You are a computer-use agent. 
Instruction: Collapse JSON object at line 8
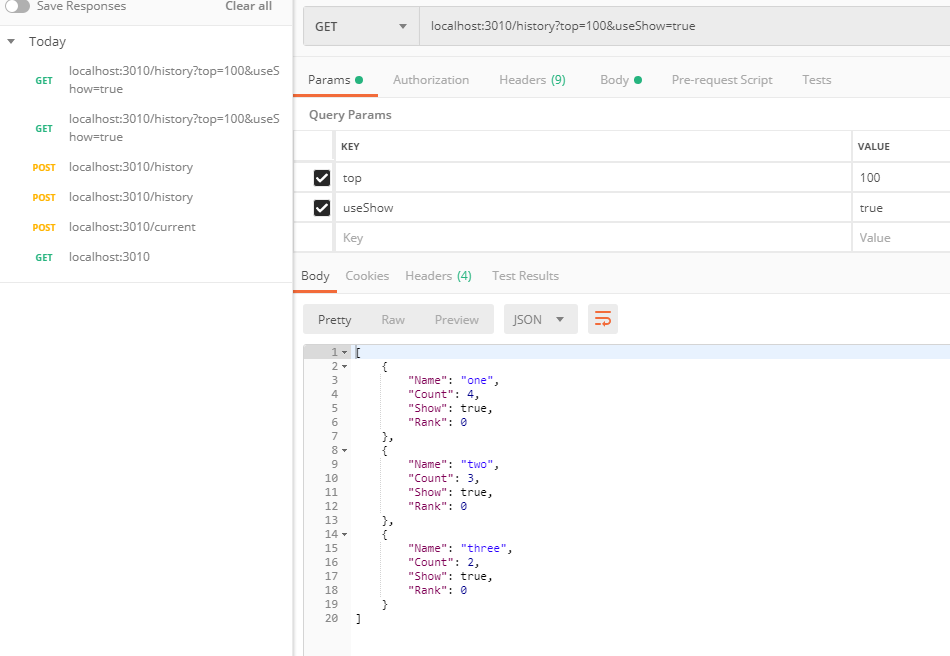pyautogui.click(x=345, y=451)
